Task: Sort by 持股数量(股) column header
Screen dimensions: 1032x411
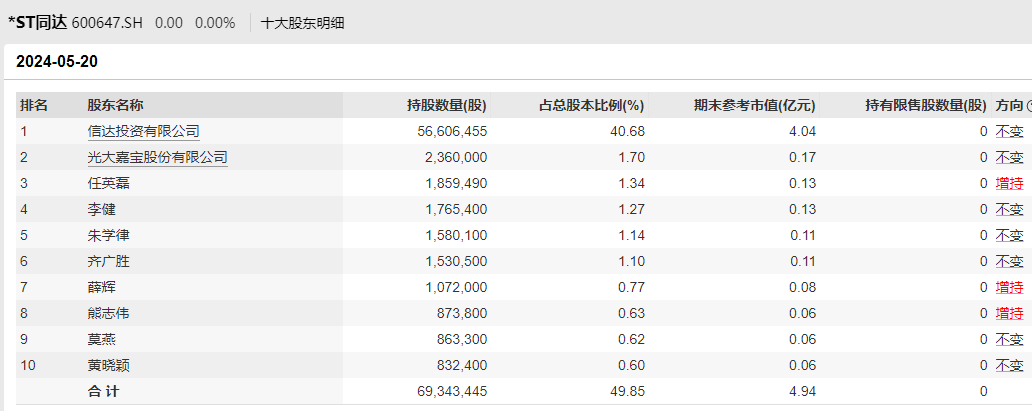Action: (x=446, y=105)
